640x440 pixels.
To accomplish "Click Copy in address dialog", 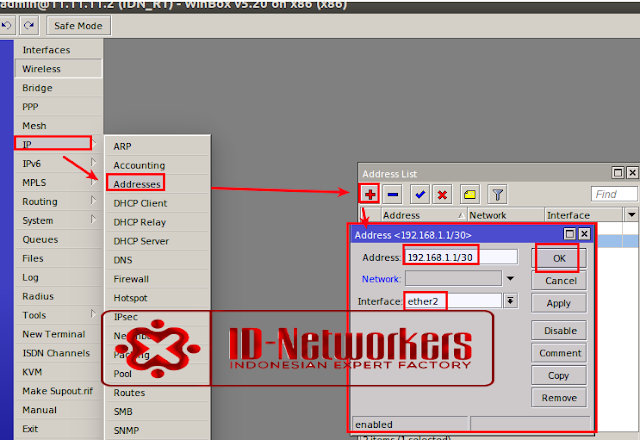I will click(559, 376).
